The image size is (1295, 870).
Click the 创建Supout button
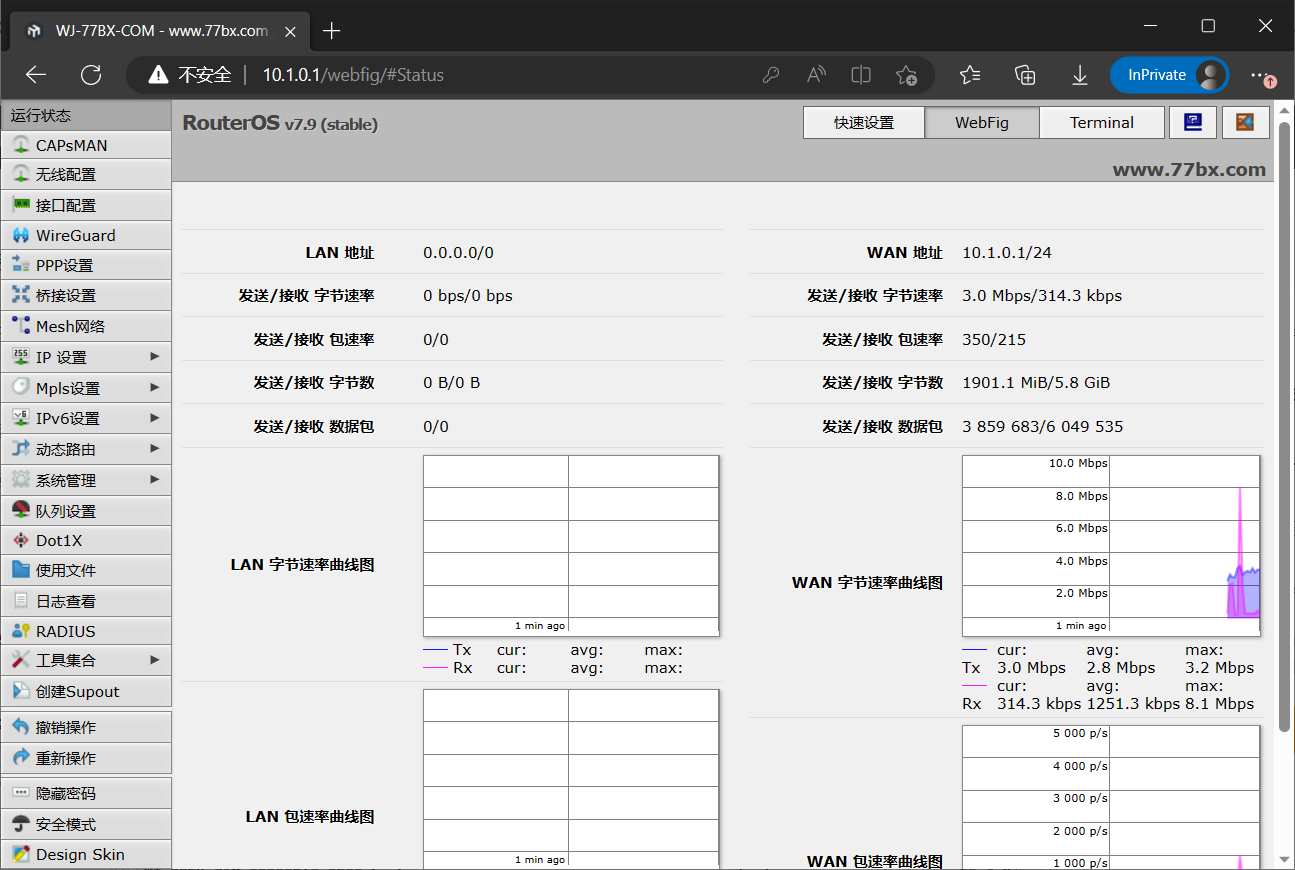(x=77, y=692)
